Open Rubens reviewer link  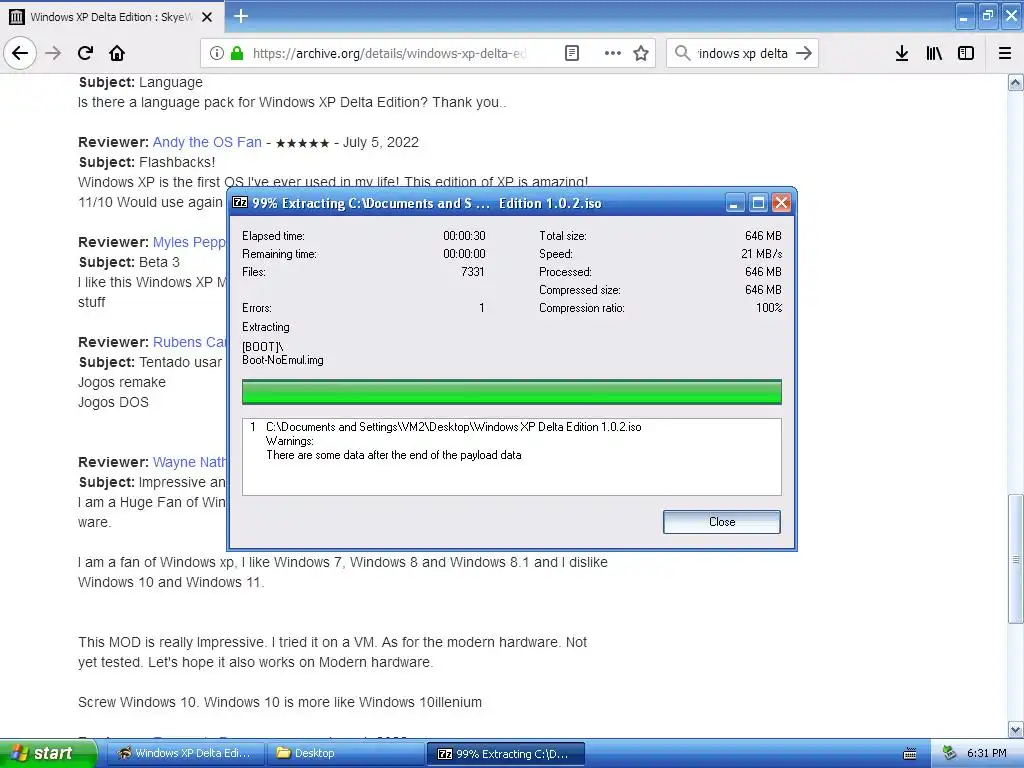click(189, 342)
